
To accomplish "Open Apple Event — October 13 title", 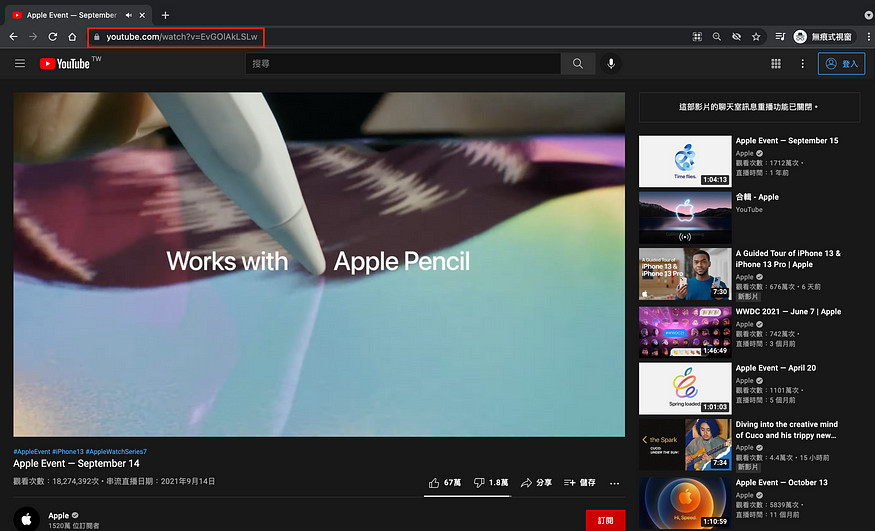I will [x=781, y=482].
